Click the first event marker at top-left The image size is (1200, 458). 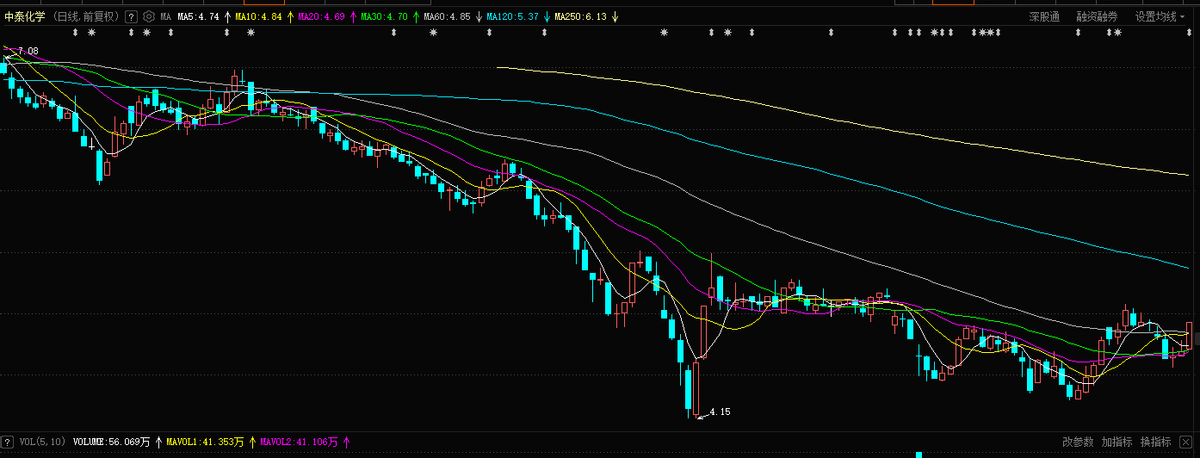[77, 33]
